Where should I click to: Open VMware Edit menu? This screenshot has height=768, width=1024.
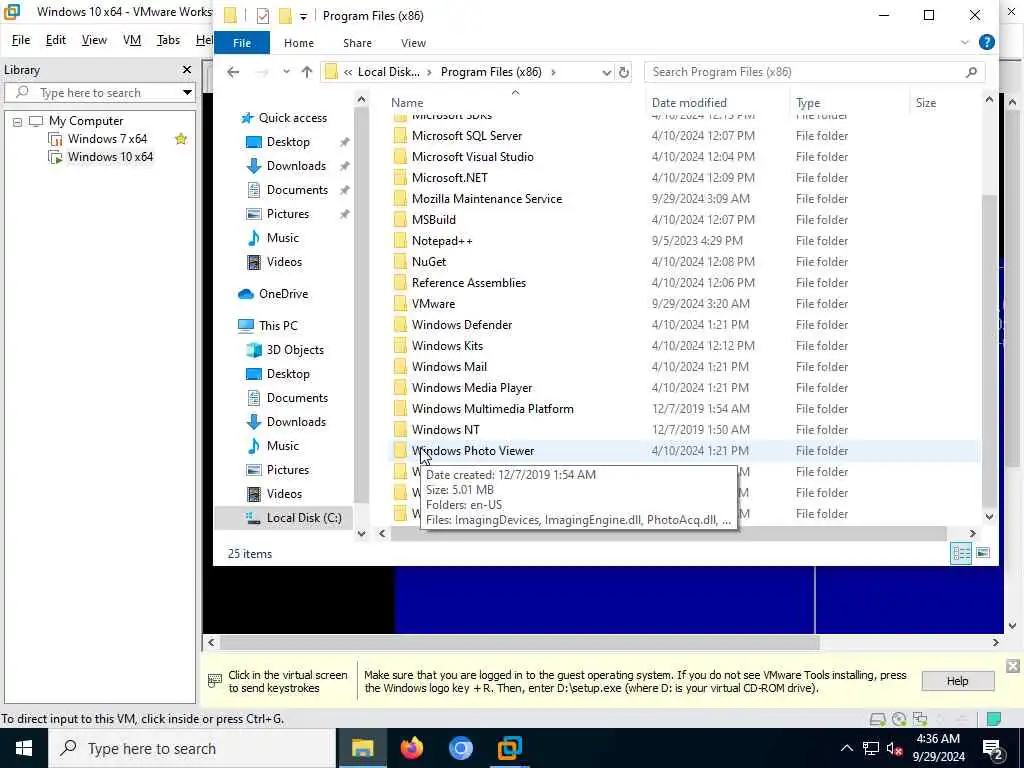(56, 40)
